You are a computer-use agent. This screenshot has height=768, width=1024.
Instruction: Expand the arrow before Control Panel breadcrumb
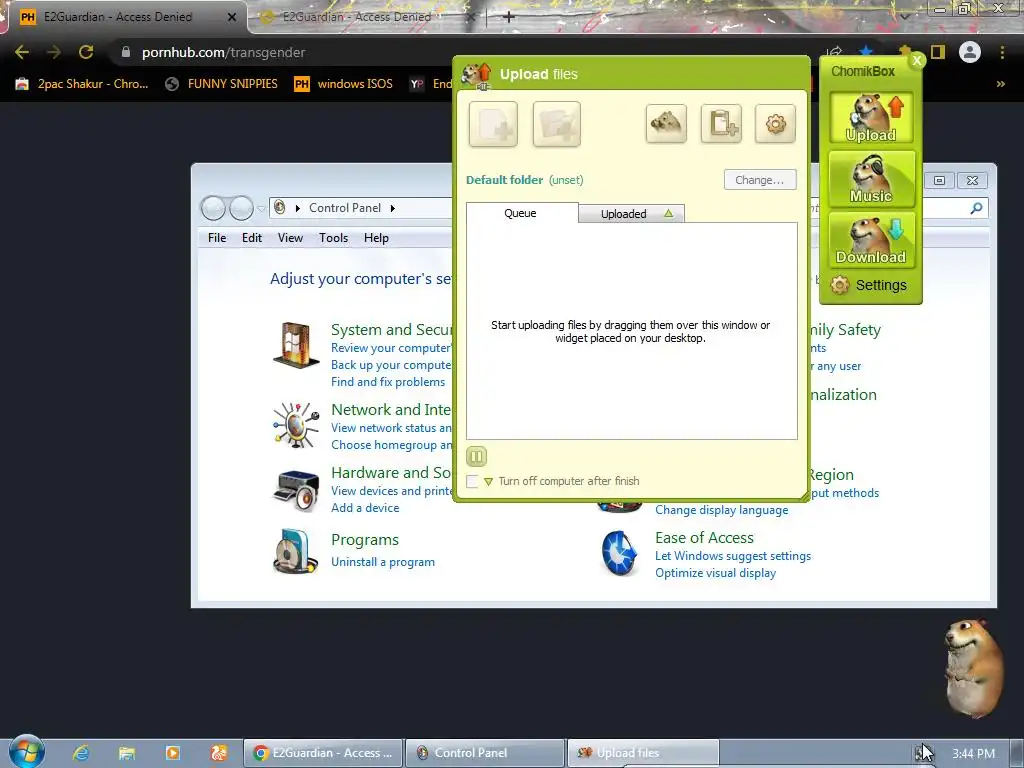coord(298,208)
